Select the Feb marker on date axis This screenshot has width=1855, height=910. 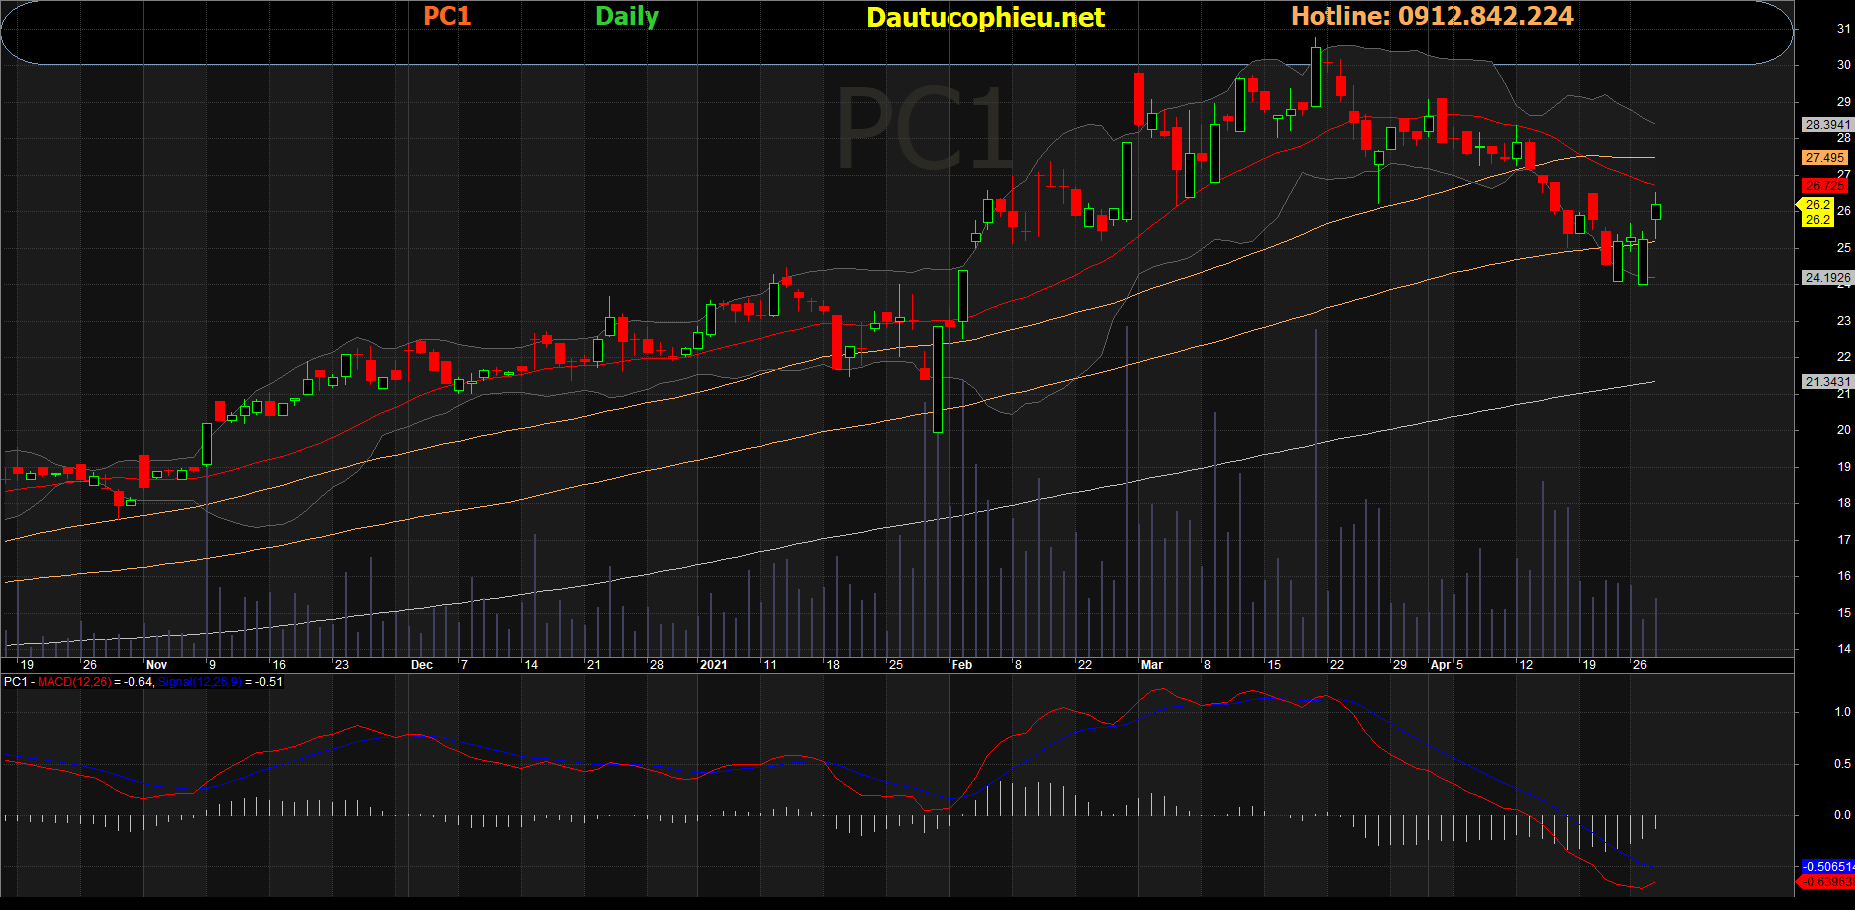tap(961, 665)
